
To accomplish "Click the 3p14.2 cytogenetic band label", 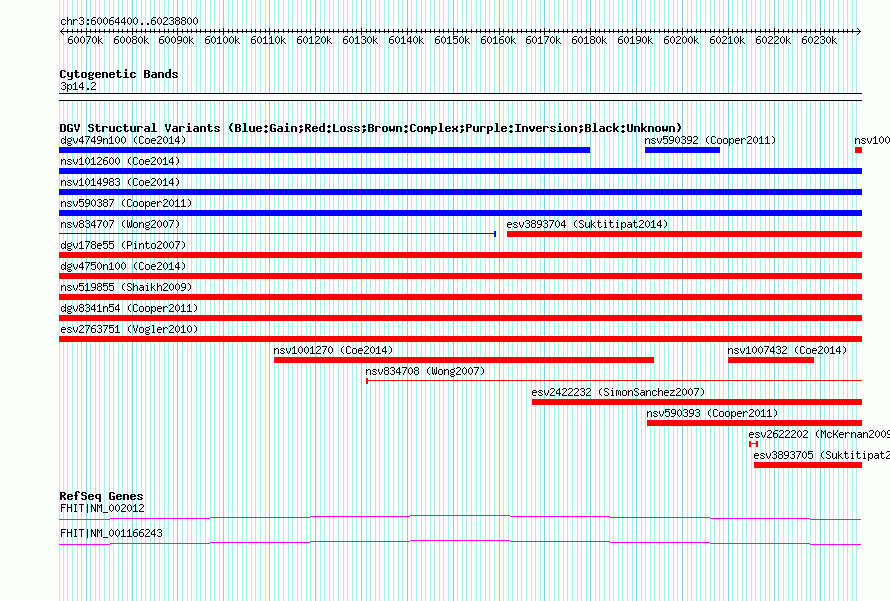I will click(78, 86).
